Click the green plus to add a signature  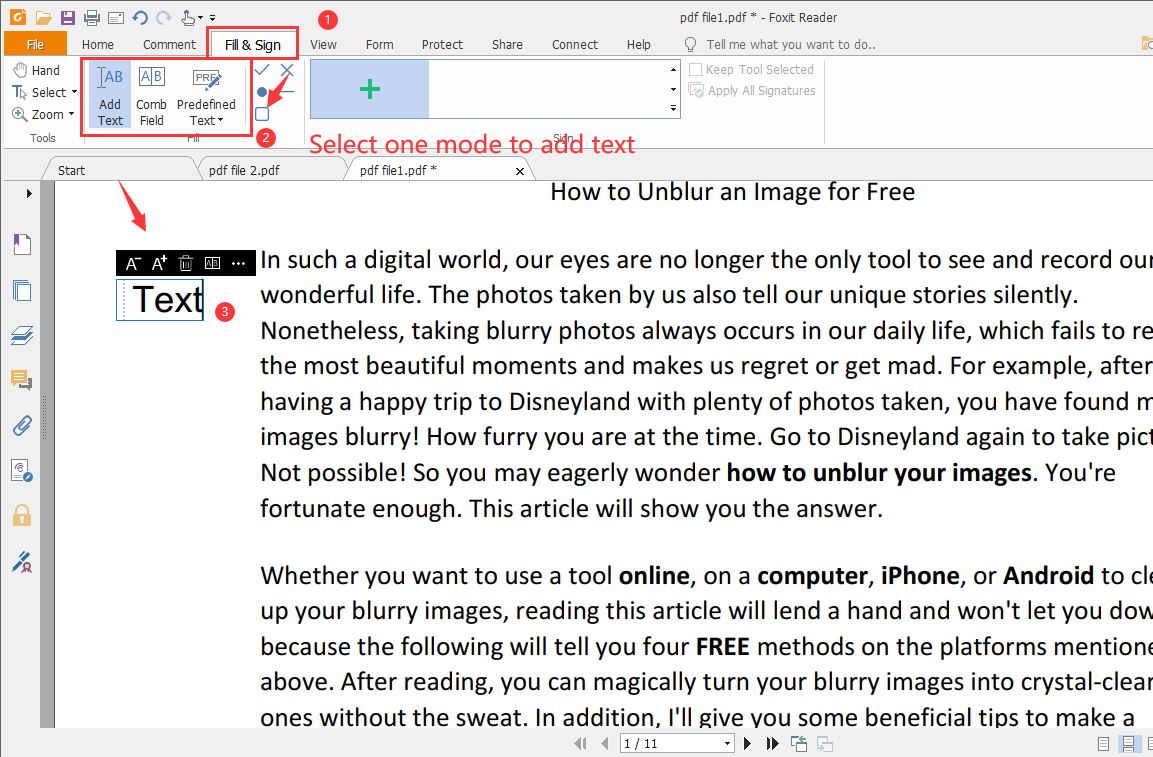(x=369, y=89)
